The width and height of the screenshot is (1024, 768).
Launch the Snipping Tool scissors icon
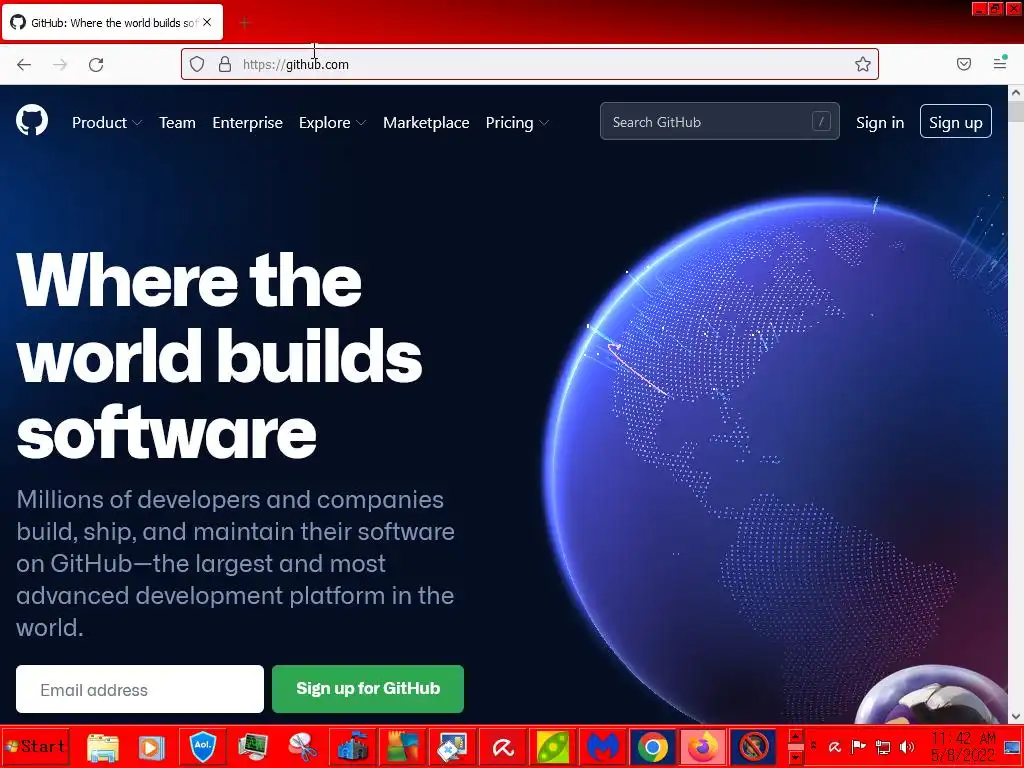302,746
